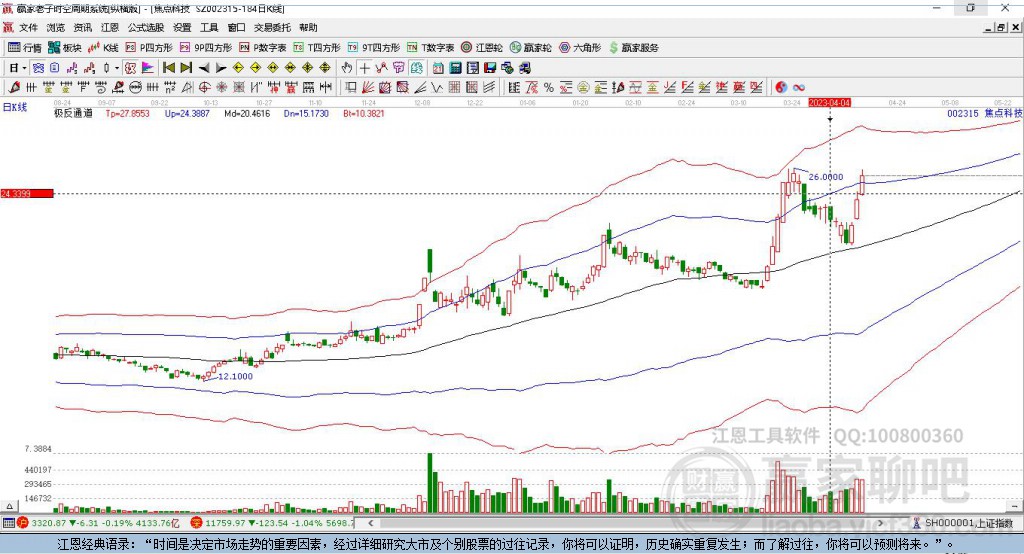
Task: Select the percent % retracement tool
Action: click(x=549, y=88)
